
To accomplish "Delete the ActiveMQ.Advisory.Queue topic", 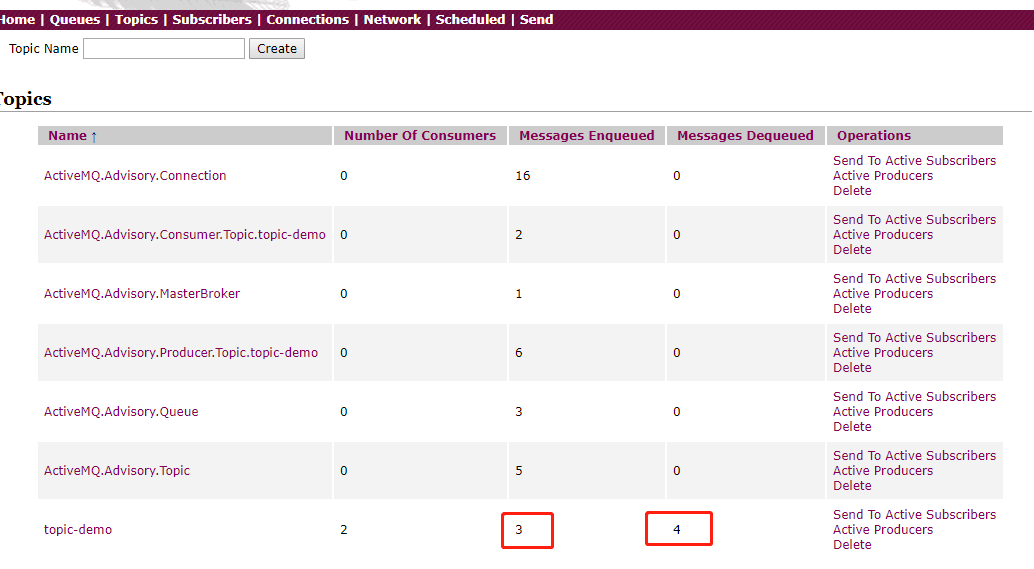I will [x=852, y=427].
